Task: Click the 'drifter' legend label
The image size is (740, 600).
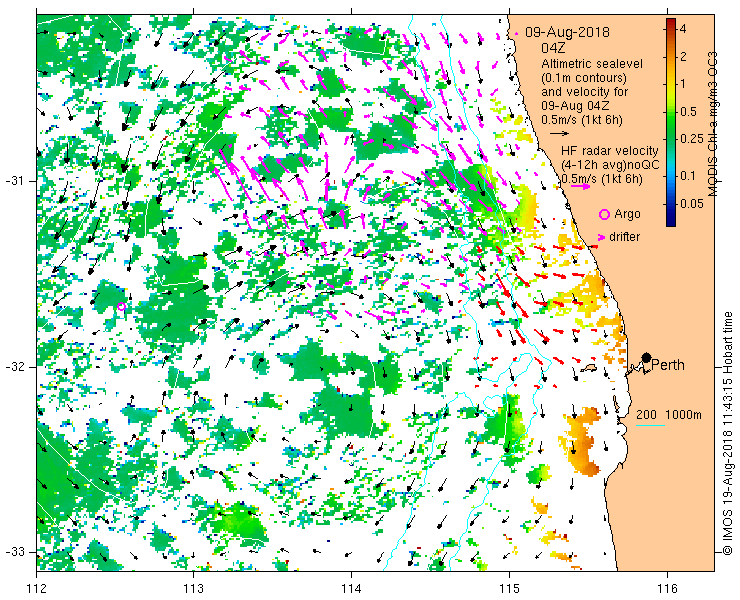Action: (624, 237)
